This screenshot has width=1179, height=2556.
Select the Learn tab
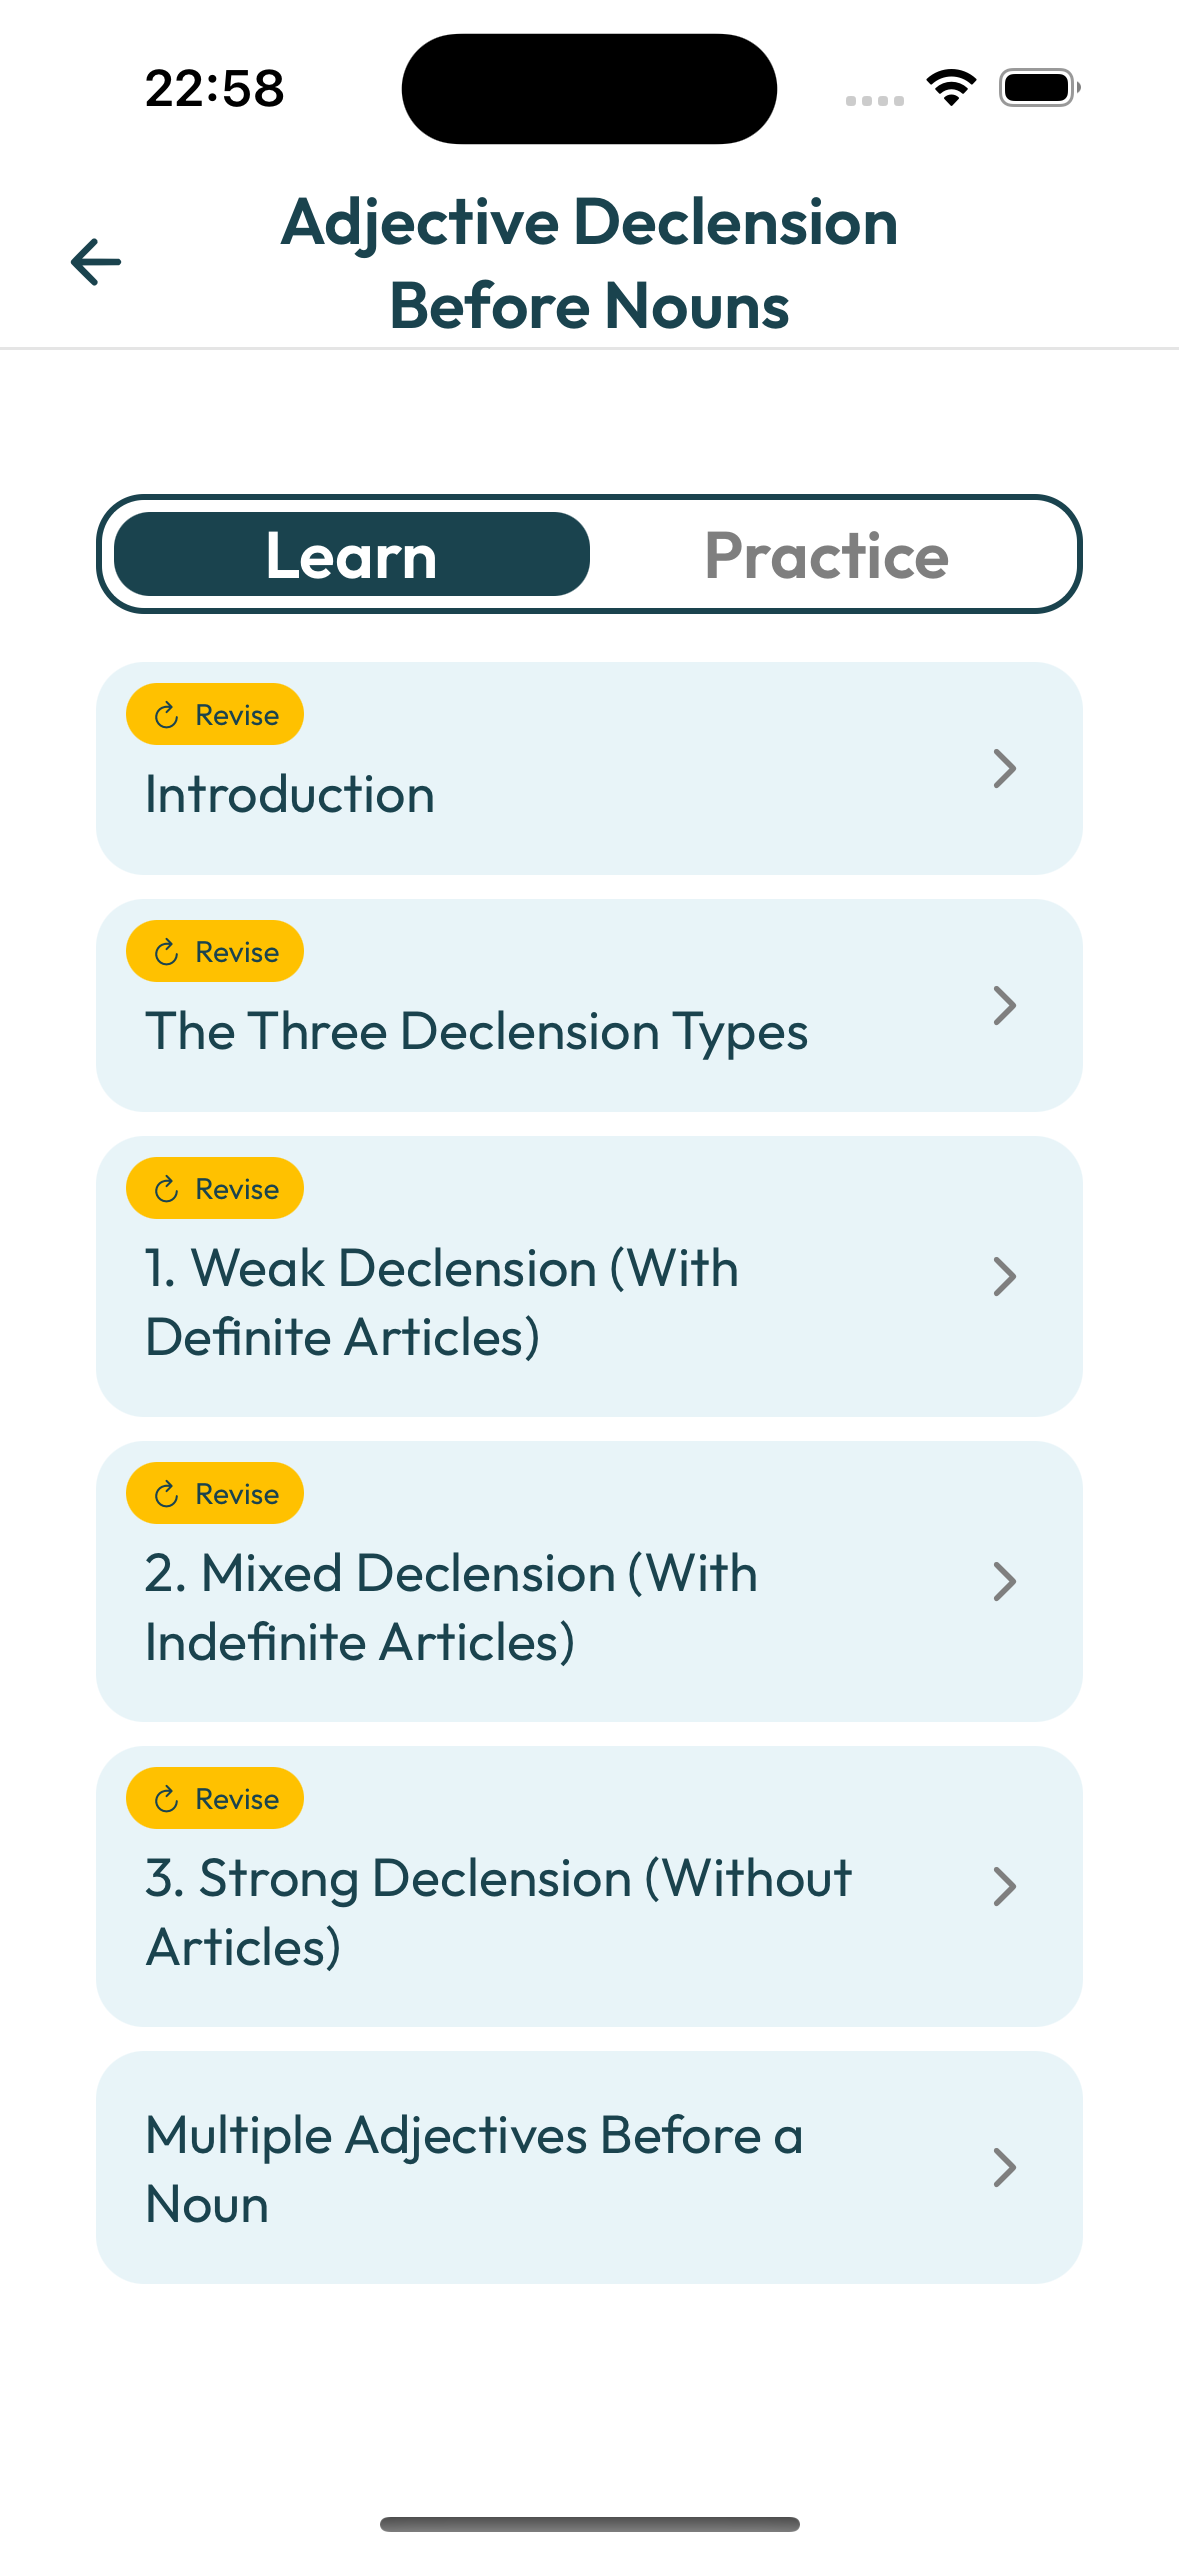pos(352,555)
